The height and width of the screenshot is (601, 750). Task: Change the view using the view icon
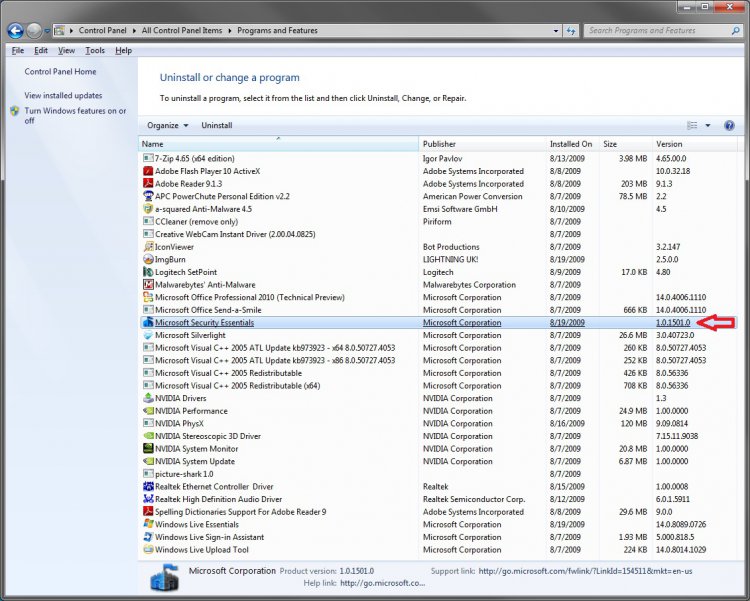point(692,125)
